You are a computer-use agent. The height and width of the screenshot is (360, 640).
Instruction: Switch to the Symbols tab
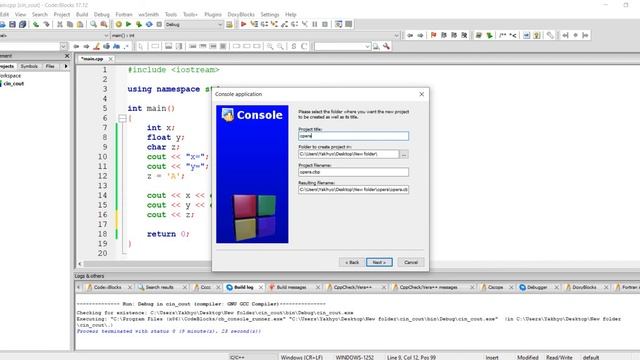(x=29, y=66)
